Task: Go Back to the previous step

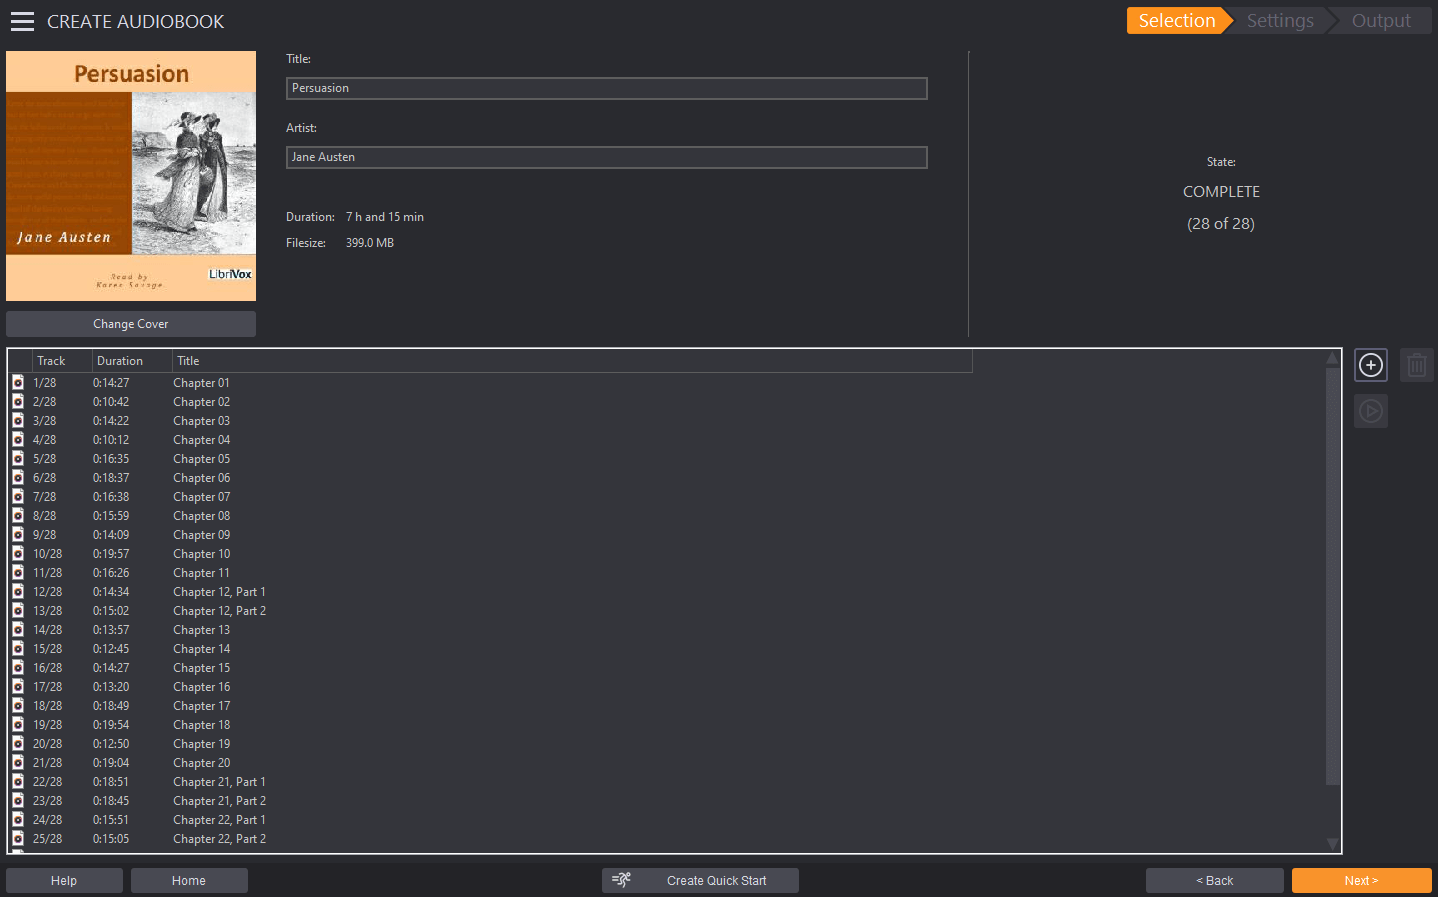Action: point(1214,880)
